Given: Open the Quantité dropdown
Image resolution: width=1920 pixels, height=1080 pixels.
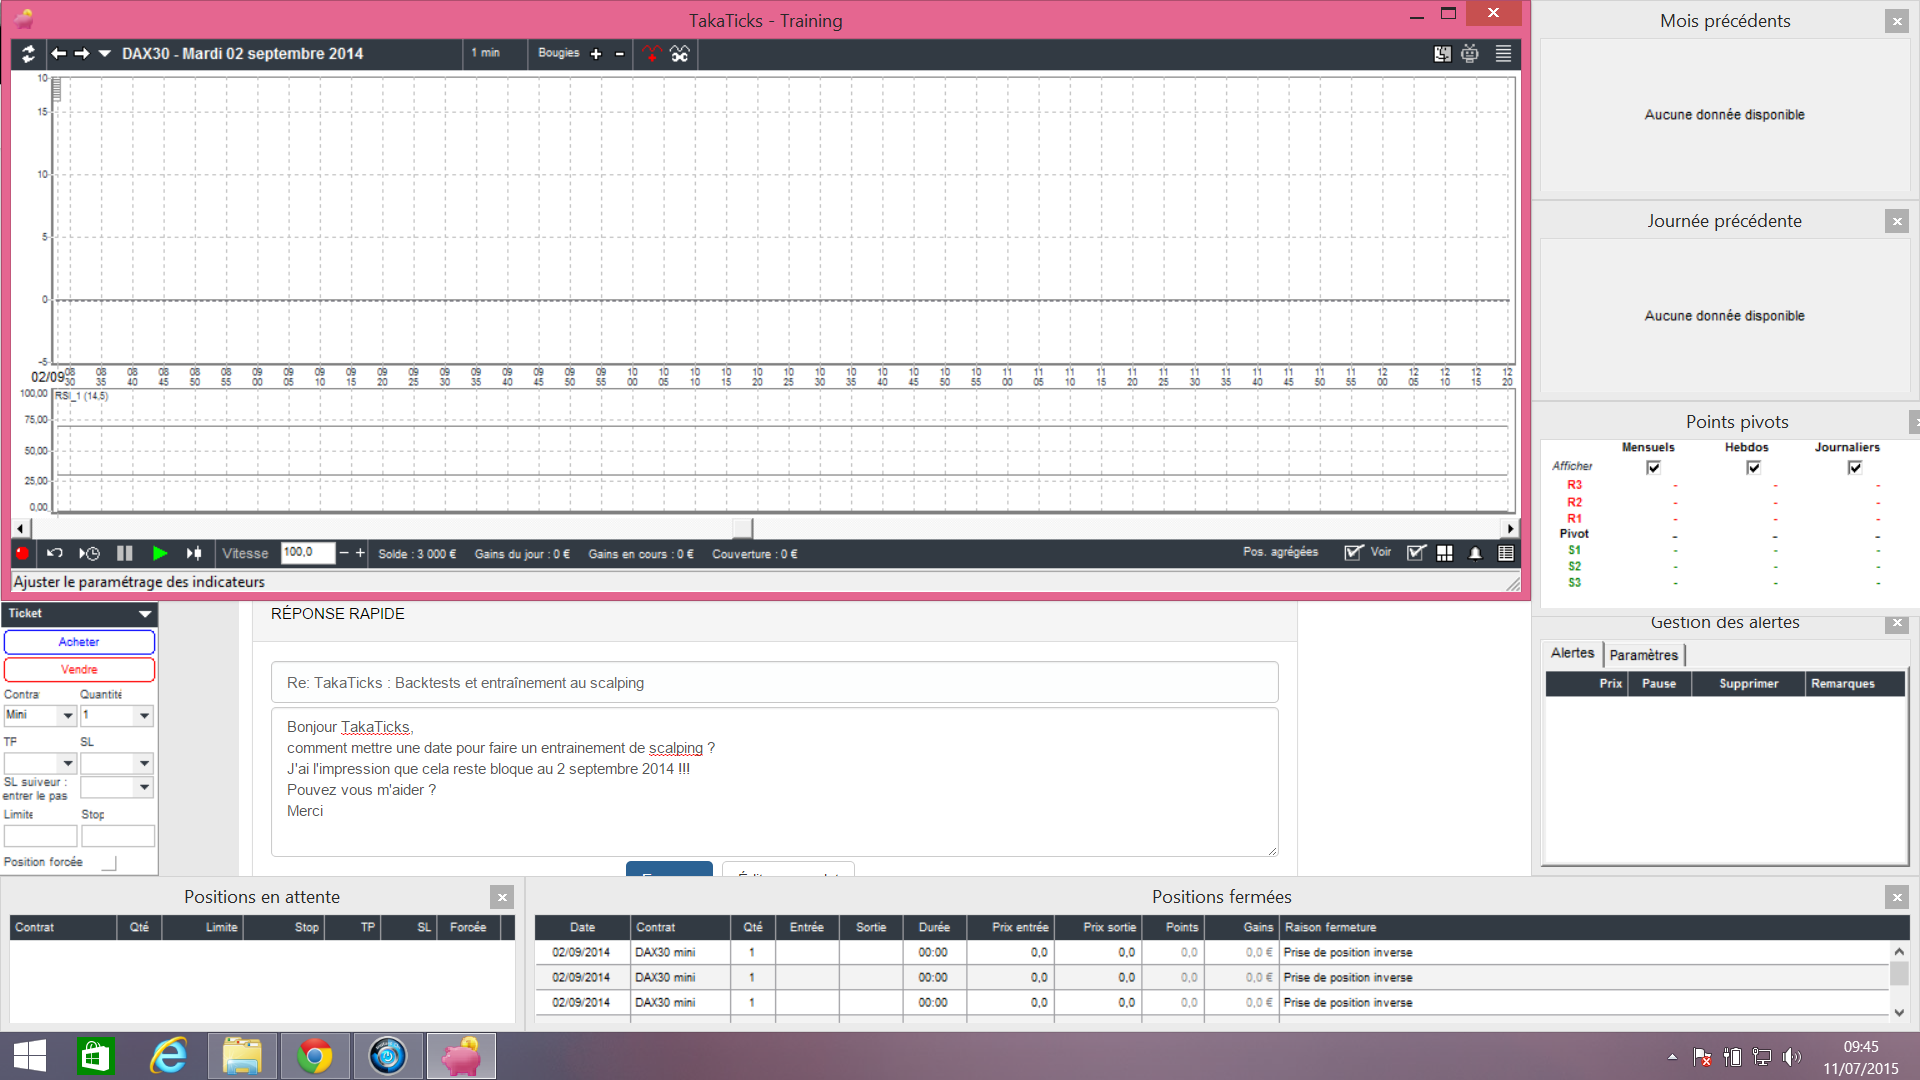Looking at the screenshot, I should point(144,716).
